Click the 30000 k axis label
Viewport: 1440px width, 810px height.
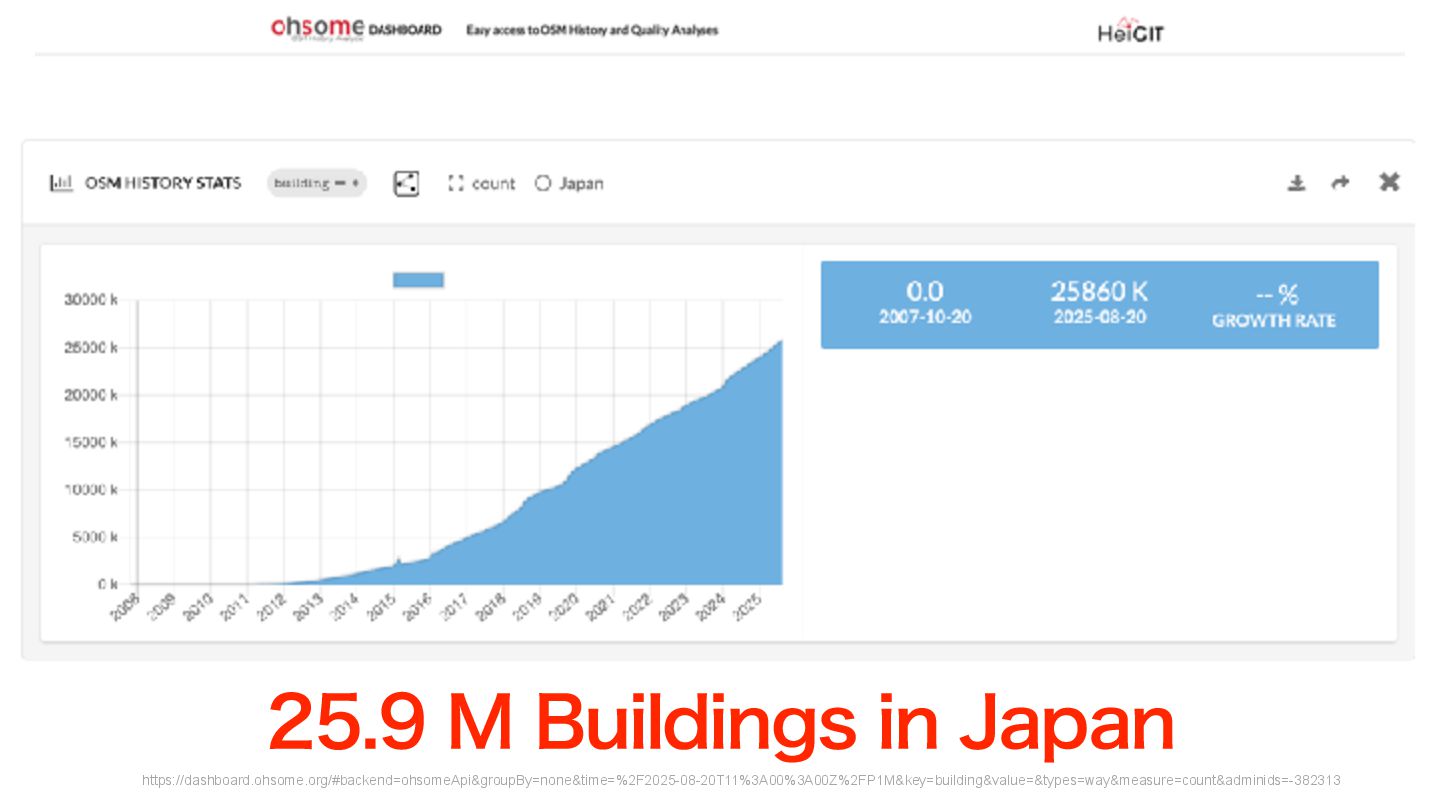92,300
